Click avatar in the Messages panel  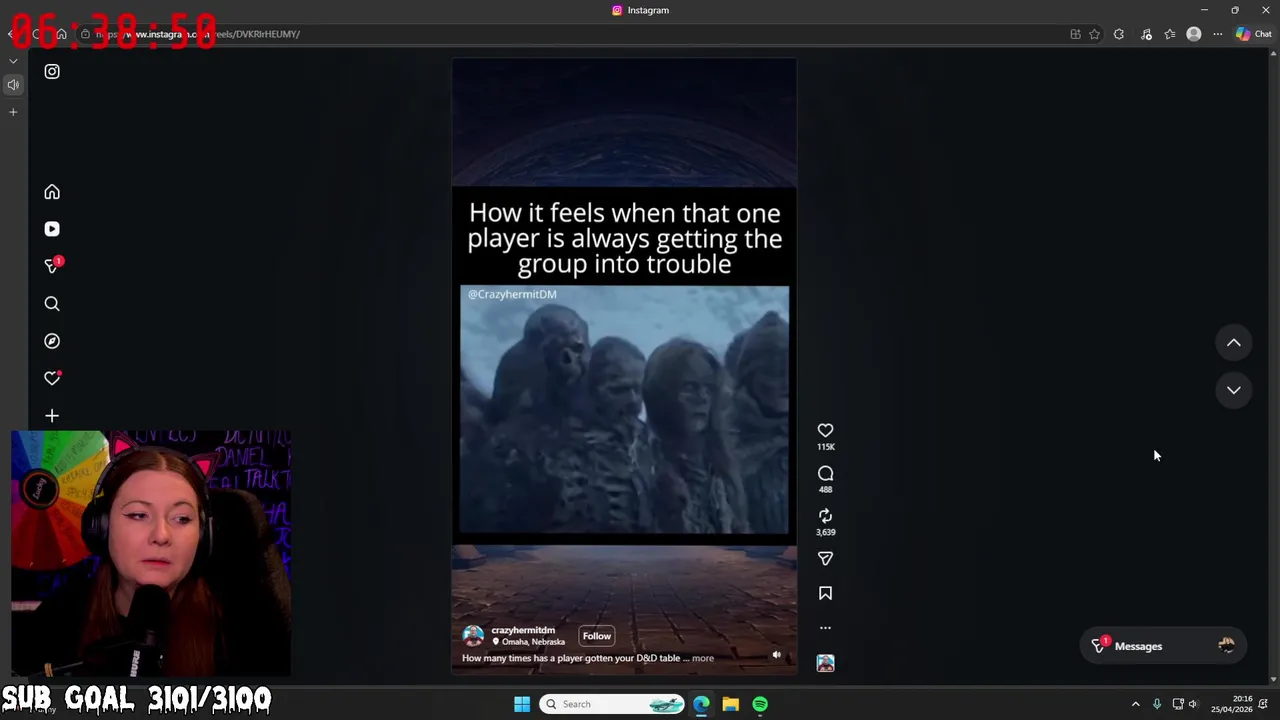pos(1227,646)
